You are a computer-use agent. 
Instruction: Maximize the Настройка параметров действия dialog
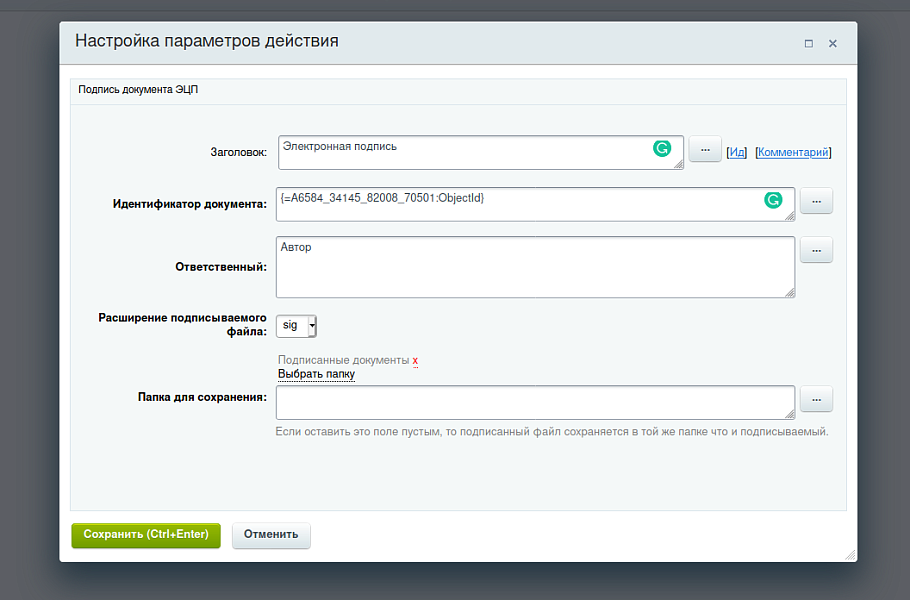pyautogui.click(x=808, y=43)
